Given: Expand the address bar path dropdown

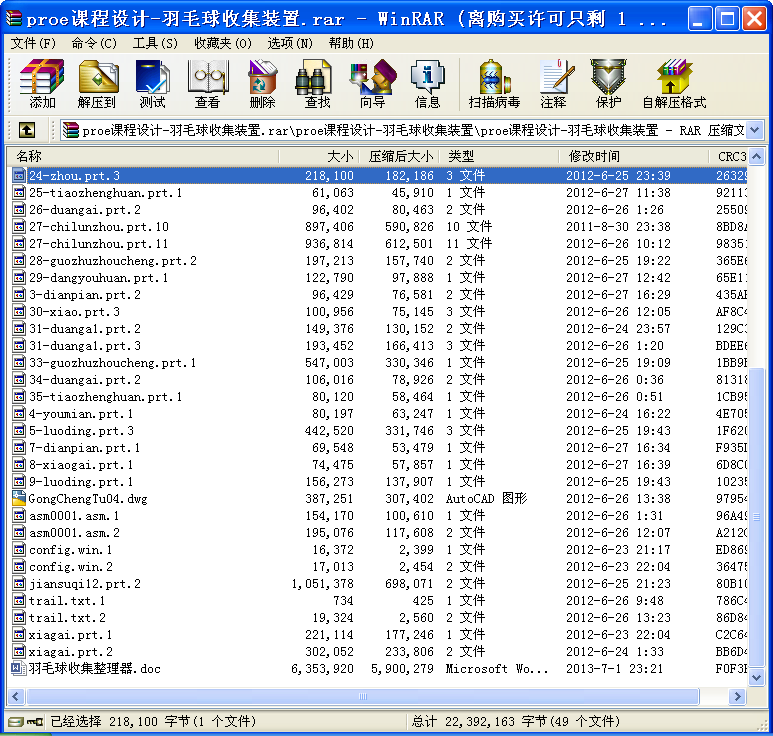Looking at the screenshot, I should 755,131.
